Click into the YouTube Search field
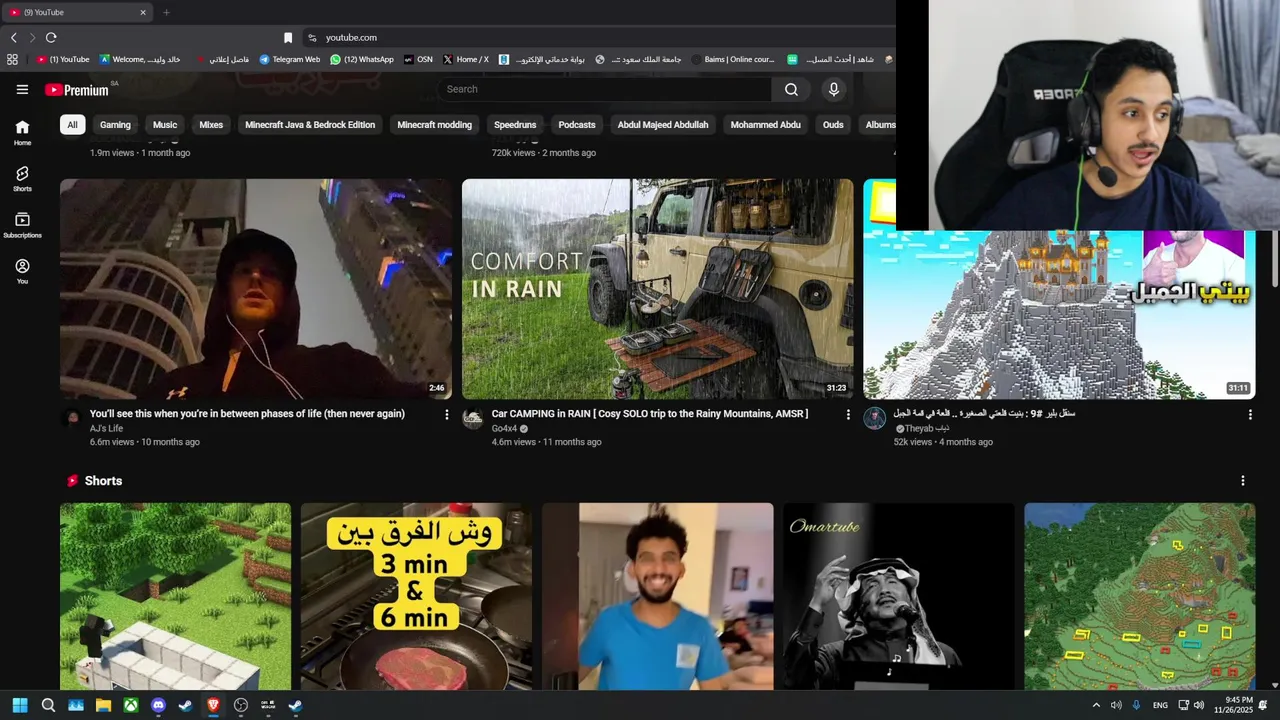Screen dimensions: 1280x720 point(604,89)
